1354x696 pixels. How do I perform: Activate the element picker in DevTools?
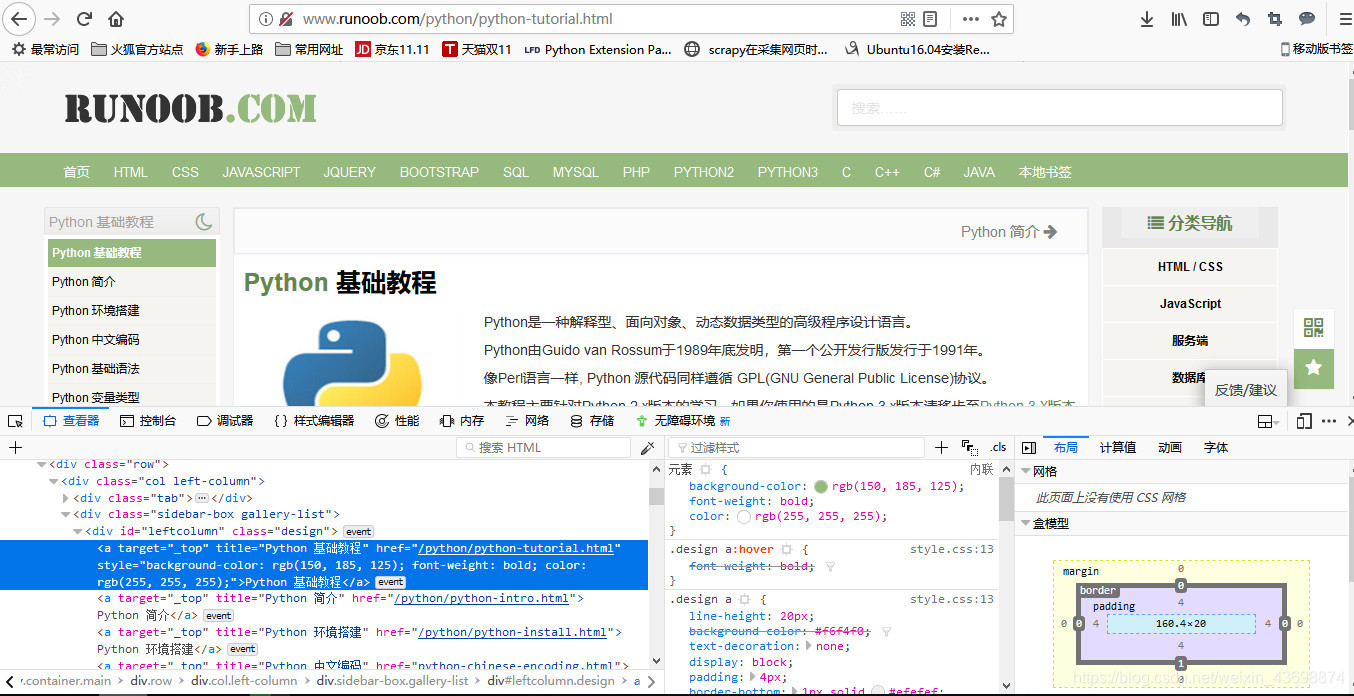[x=16, y=421]
